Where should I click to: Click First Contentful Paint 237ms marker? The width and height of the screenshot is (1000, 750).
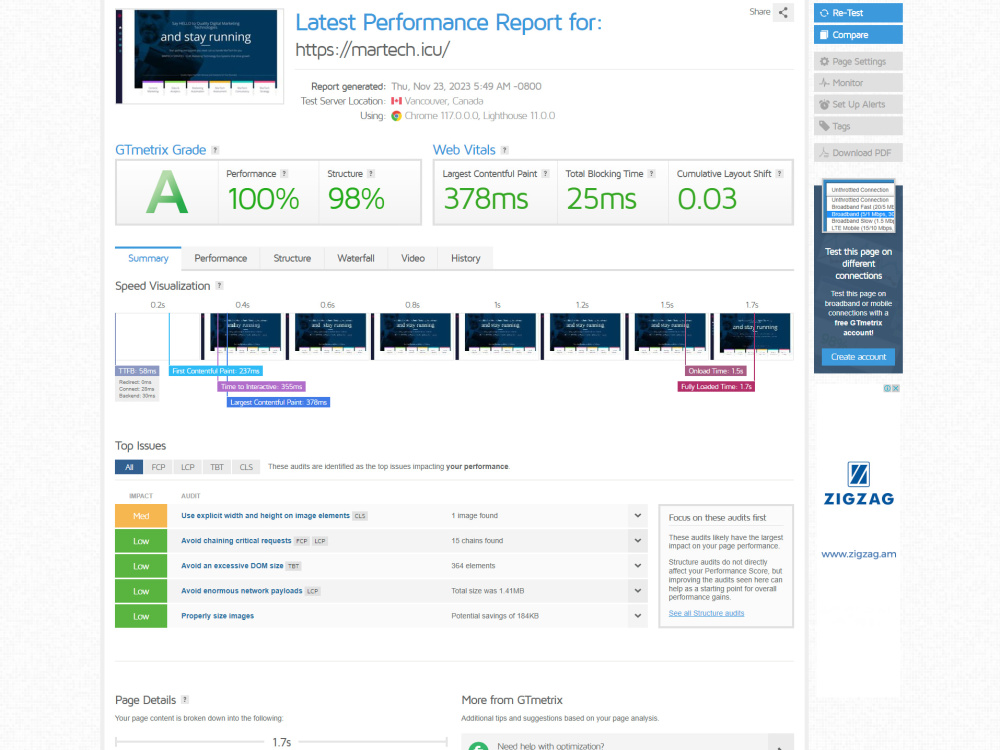tap(216, 371)
